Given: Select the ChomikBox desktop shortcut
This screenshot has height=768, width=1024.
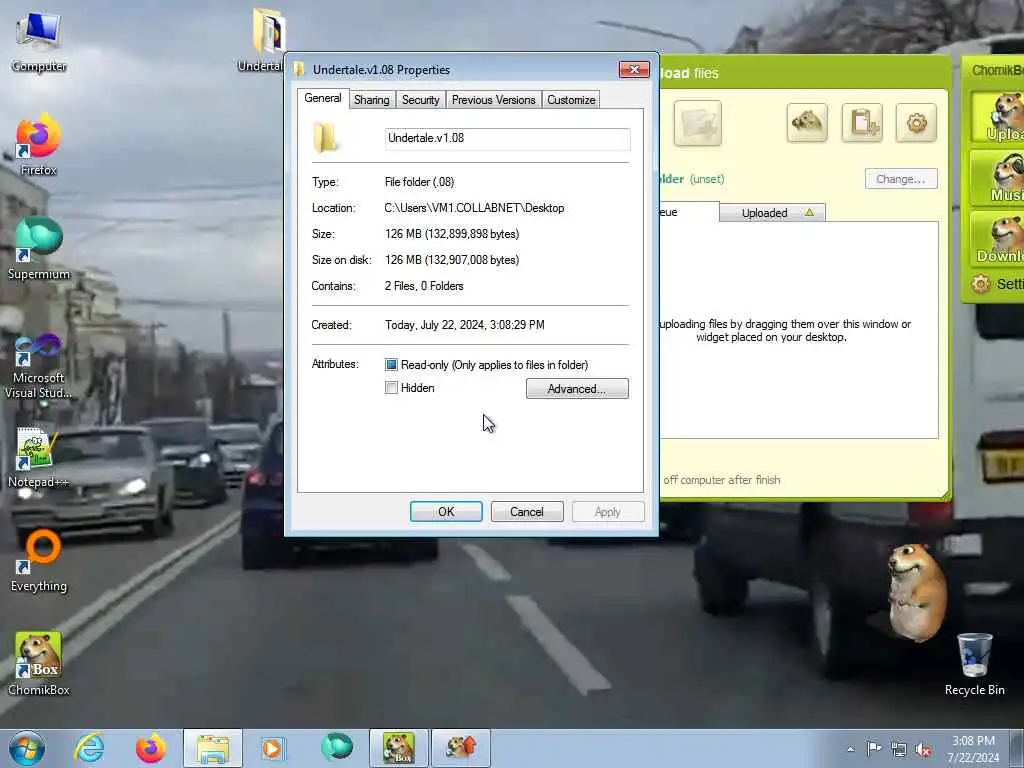Looking at the screenshot, I should tap(39, 664).
